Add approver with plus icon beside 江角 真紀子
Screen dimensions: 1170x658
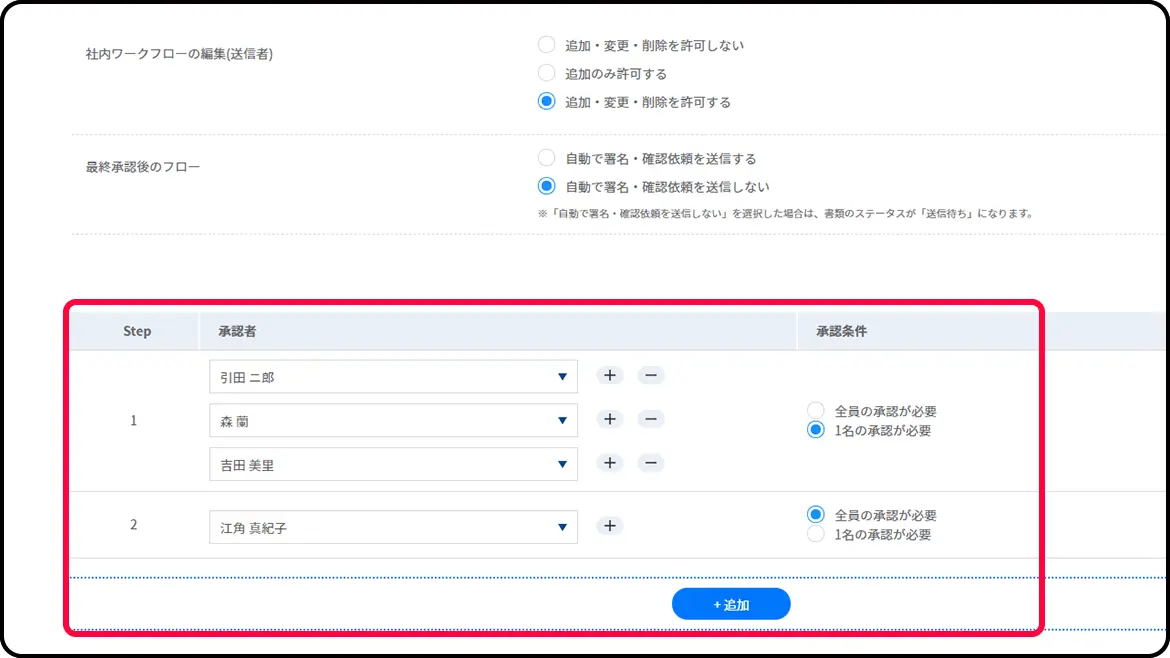[x=609, y=526]
